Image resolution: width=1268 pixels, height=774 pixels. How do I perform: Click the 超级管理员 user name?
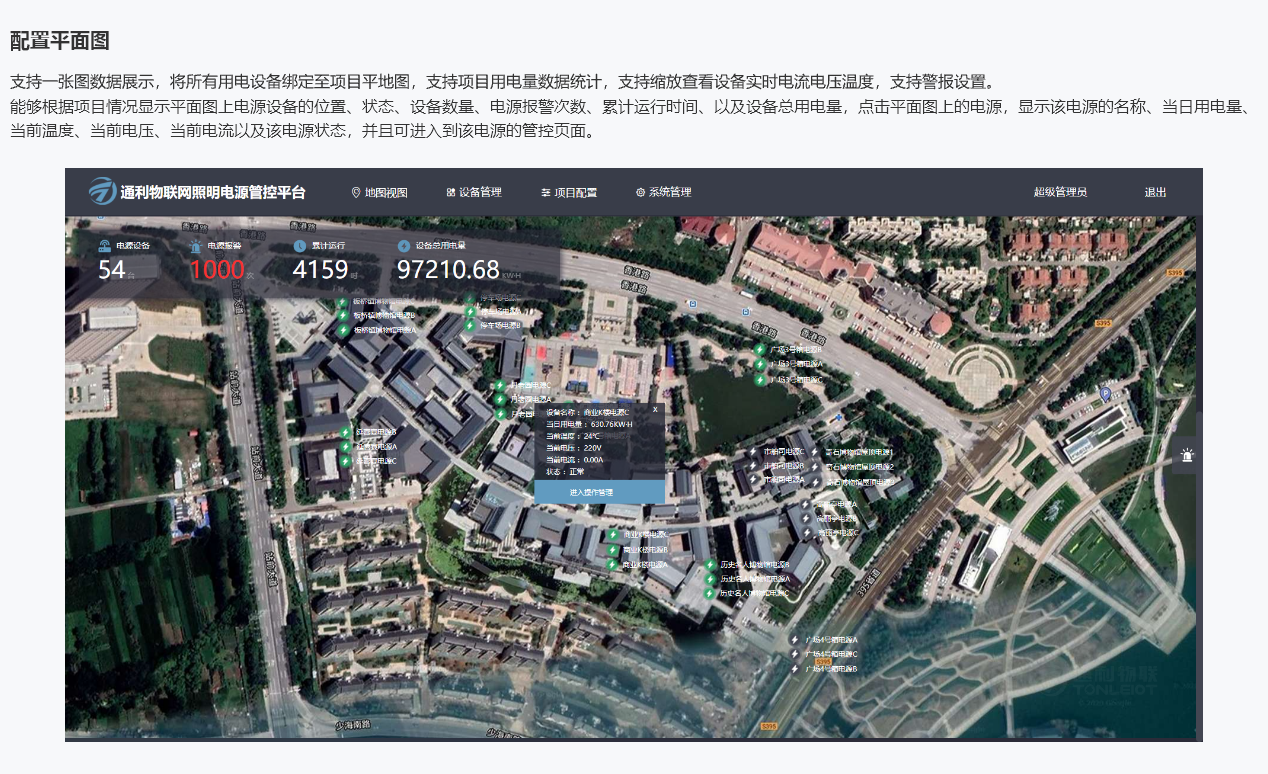pos(1060,192)
